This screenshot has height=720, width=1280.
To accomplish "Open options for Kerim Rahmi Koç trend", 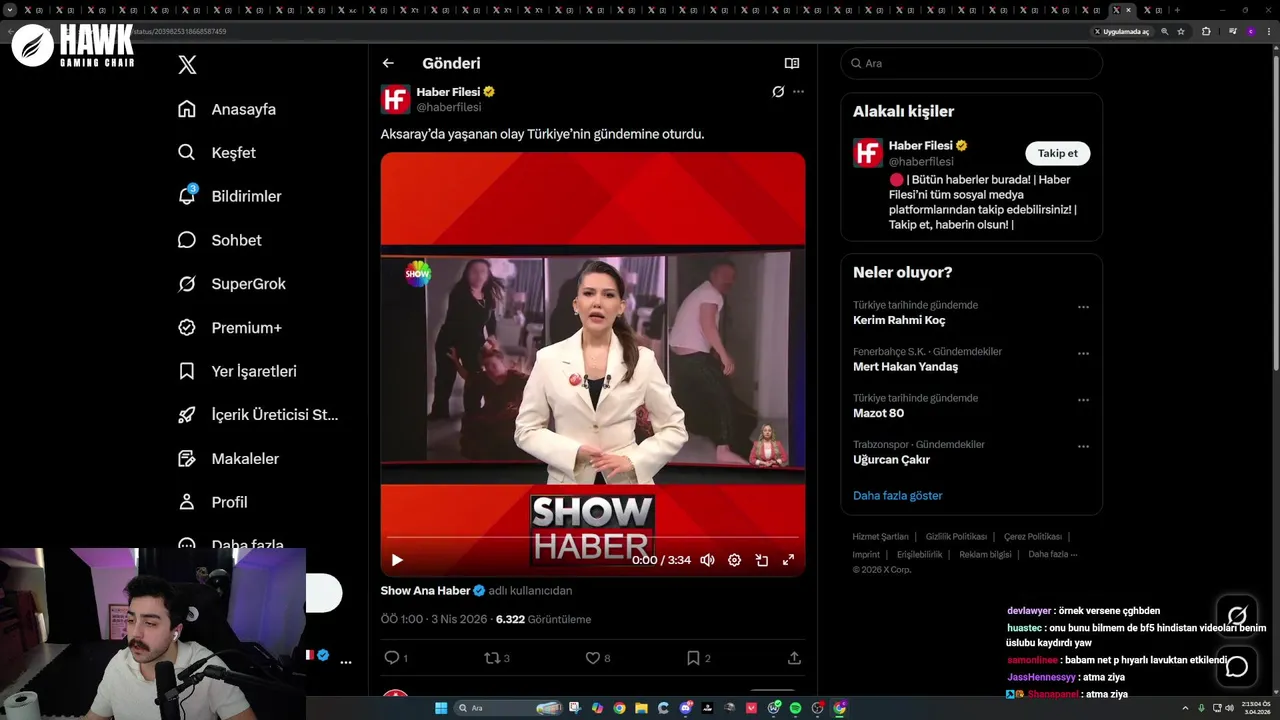I will click(1083, 307).
